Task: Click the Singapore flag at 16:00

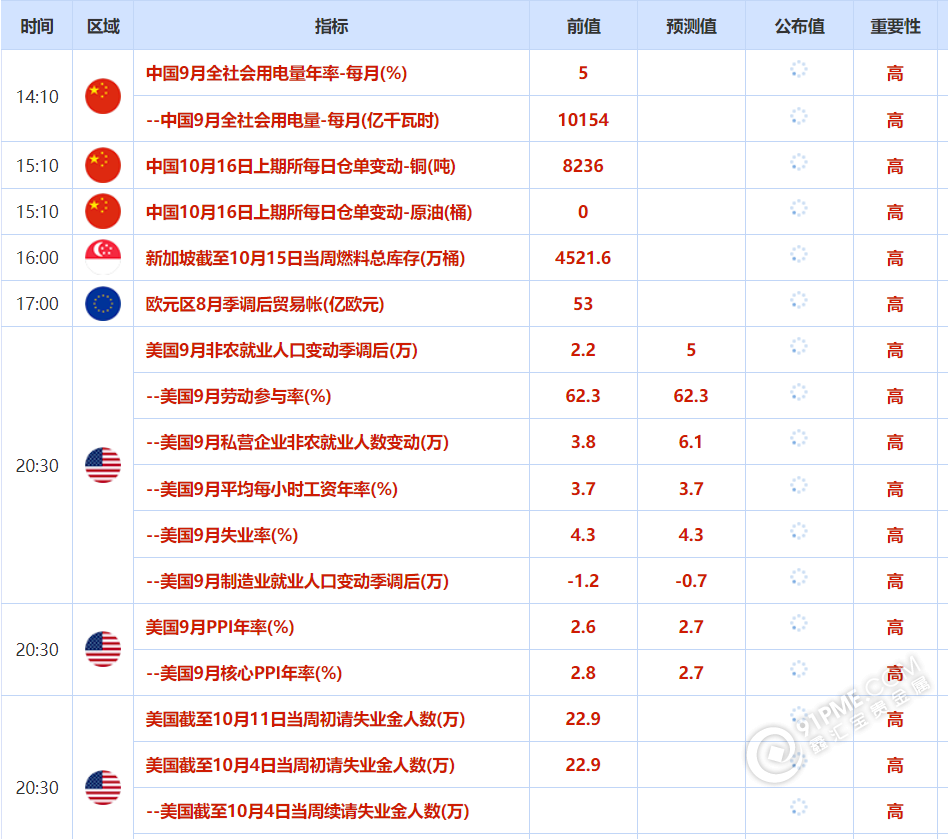Action: 103,258
